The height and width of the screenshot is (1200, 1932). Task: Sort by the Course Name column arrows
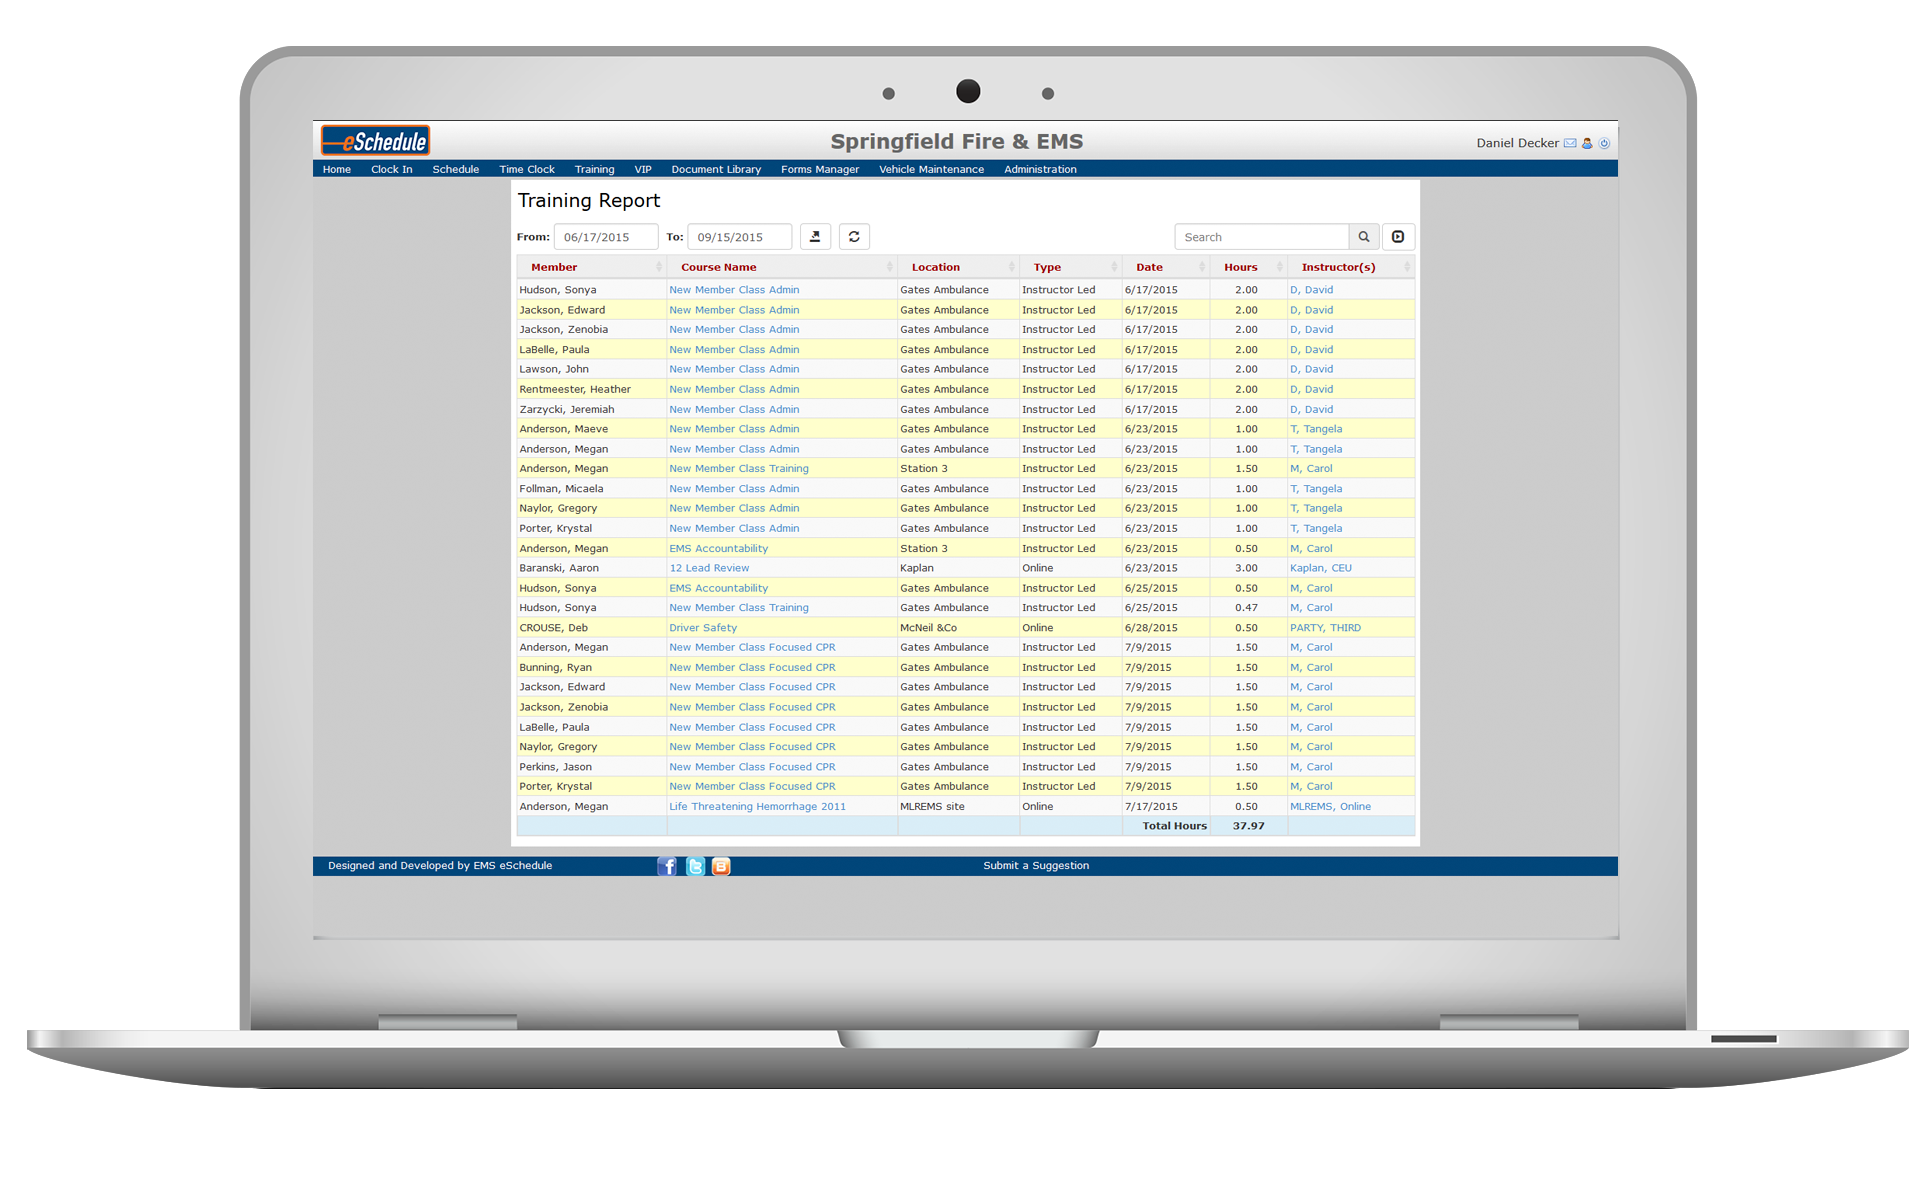point(889,267)
